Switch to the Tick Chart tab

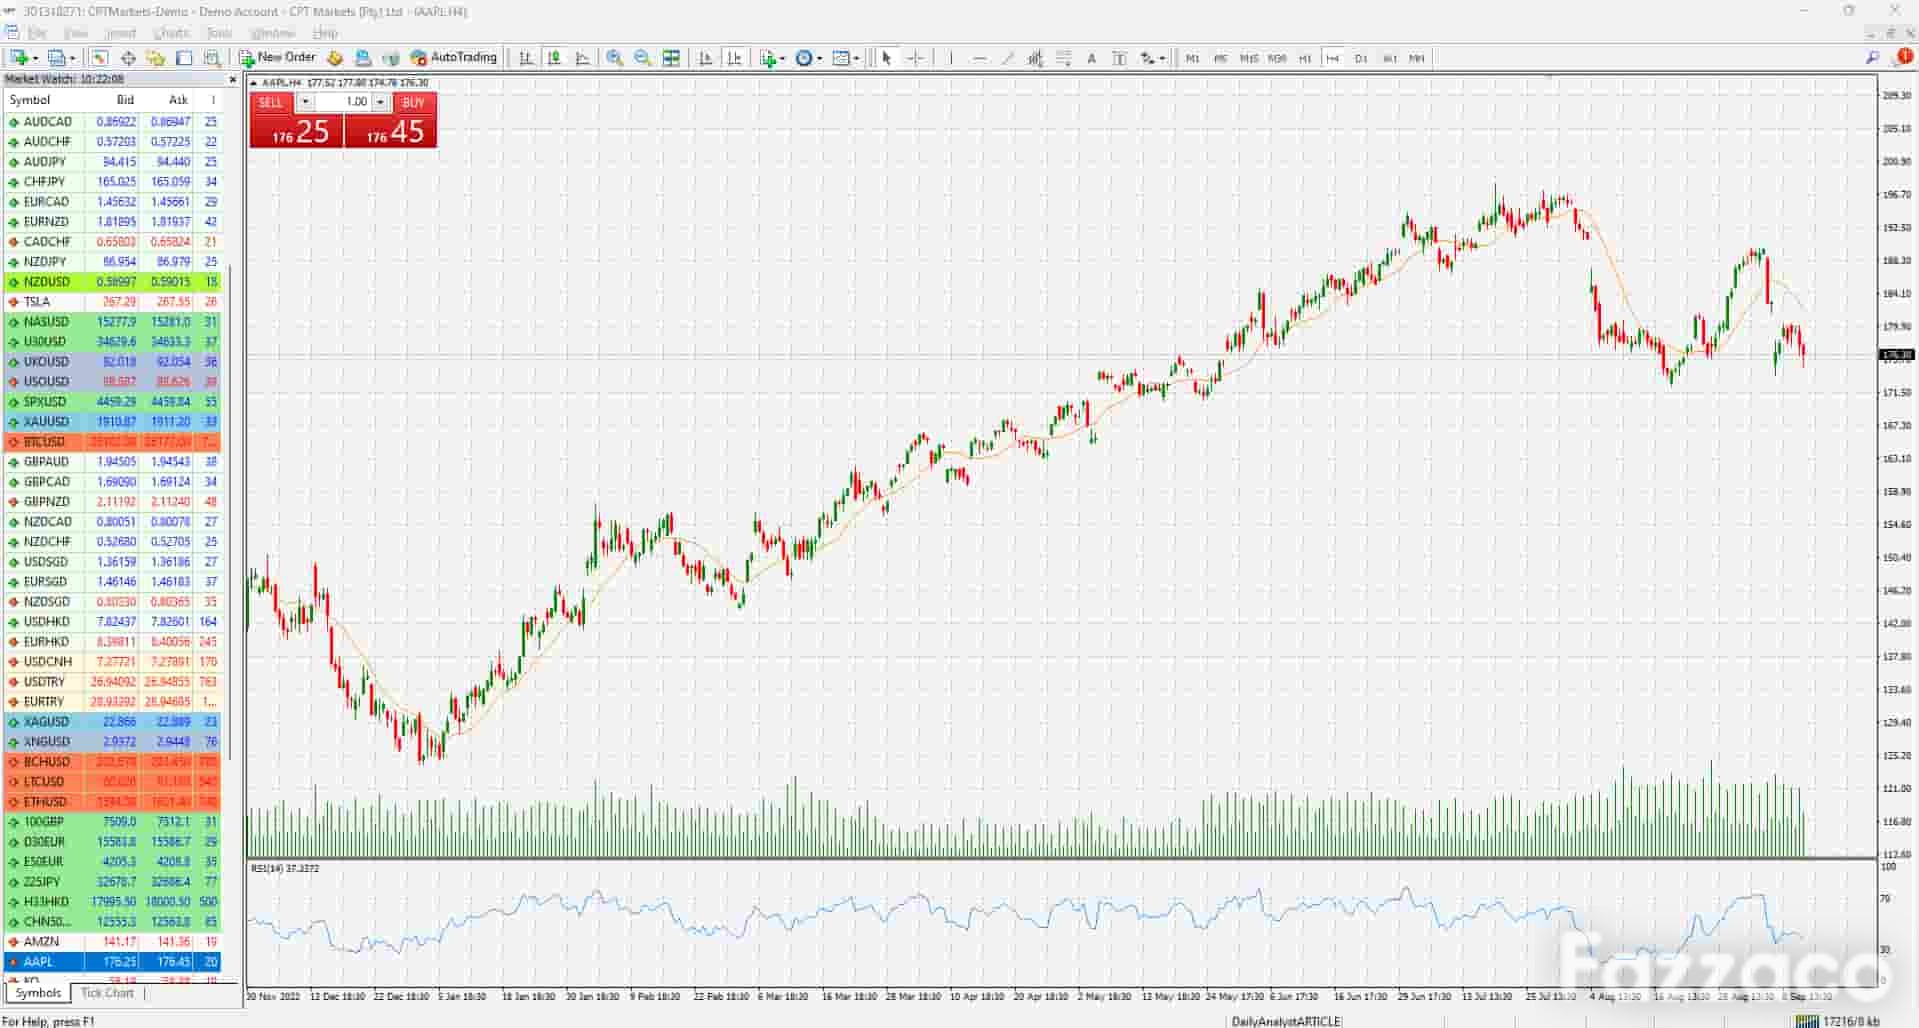pos(107,993)
